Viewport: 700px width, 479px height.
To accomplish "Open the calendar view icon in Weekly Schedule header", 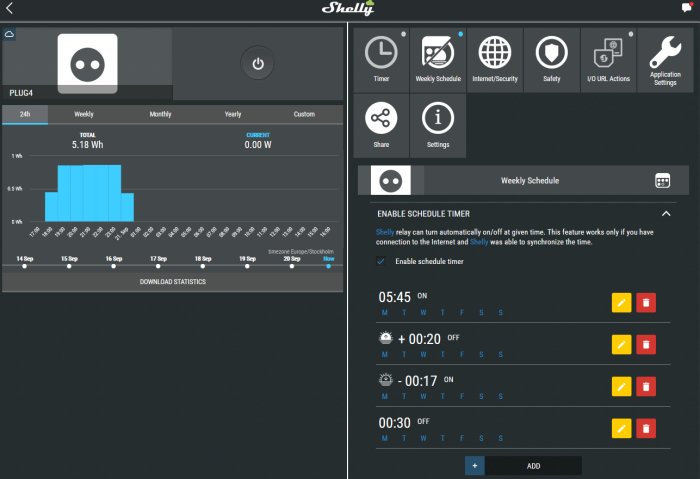I will [662, 181].
